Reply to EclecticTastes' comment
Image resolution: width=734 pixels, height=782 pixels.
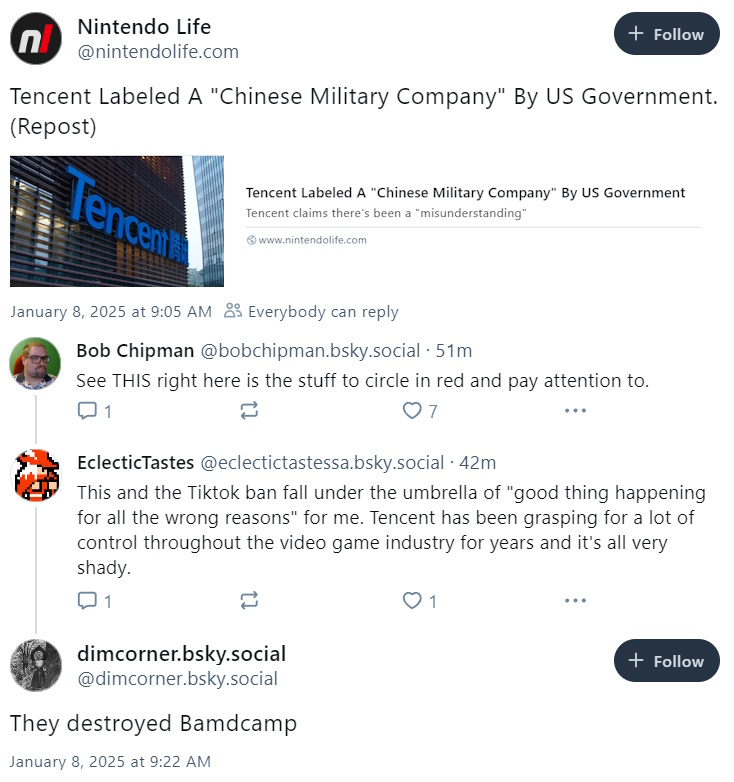point(94,600)
